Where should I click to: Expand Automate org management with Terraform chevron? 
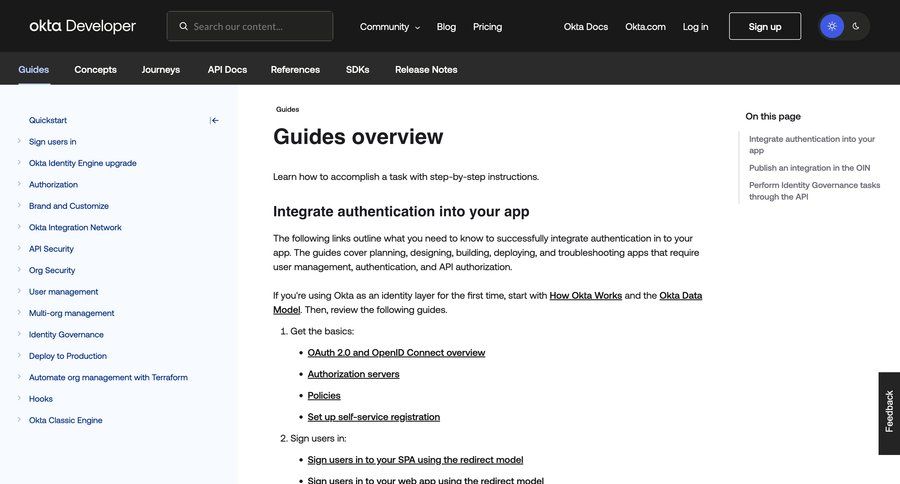[19, 377]
